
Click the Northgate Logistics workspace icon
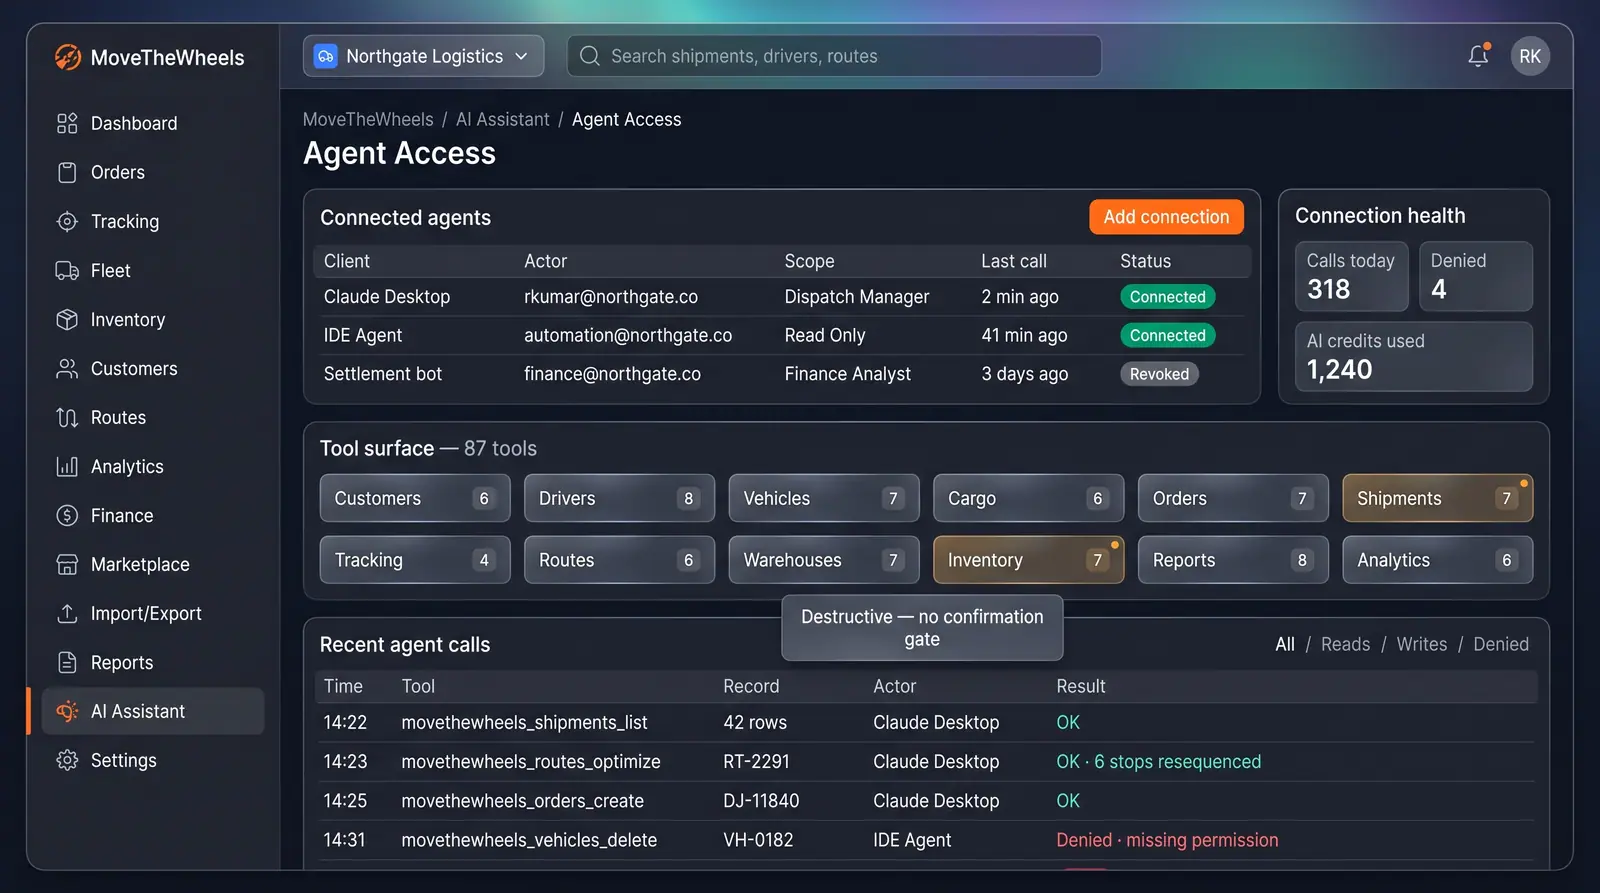coord(326,56)
